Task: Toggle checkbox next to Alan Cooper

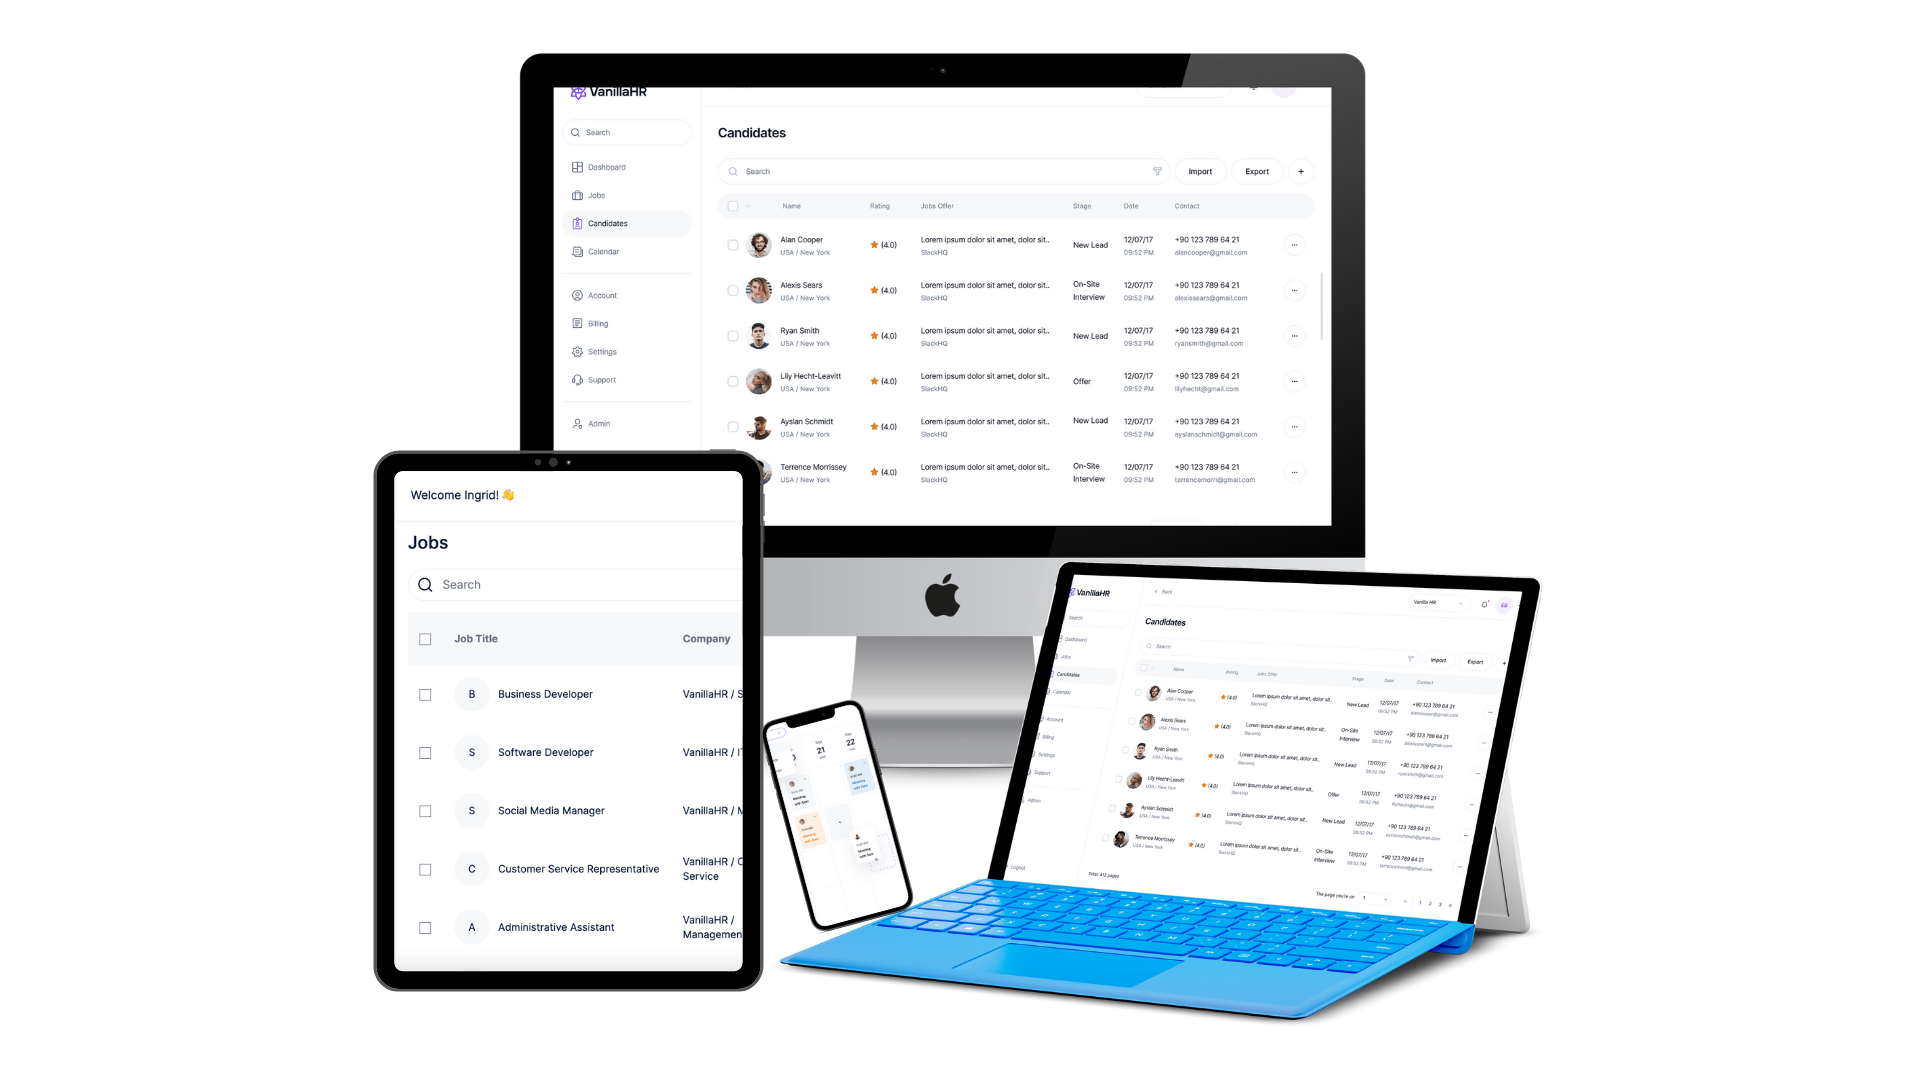Action: coord(732,244)
